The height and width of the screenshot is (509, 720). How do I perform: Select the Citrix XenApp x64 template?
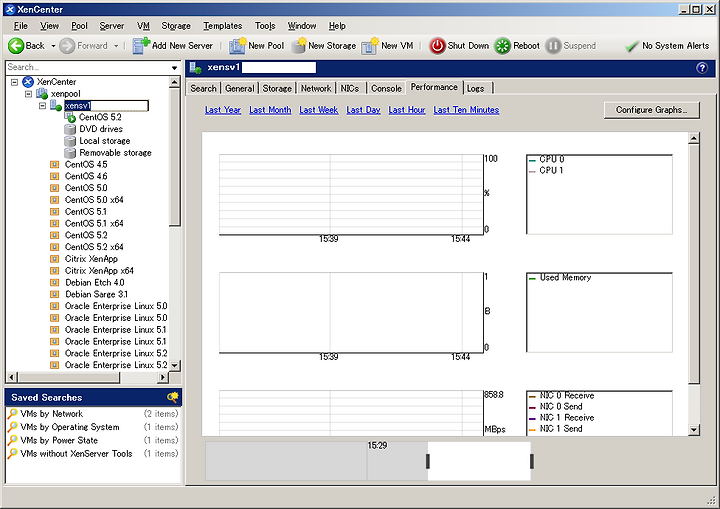tap(99, 271)
